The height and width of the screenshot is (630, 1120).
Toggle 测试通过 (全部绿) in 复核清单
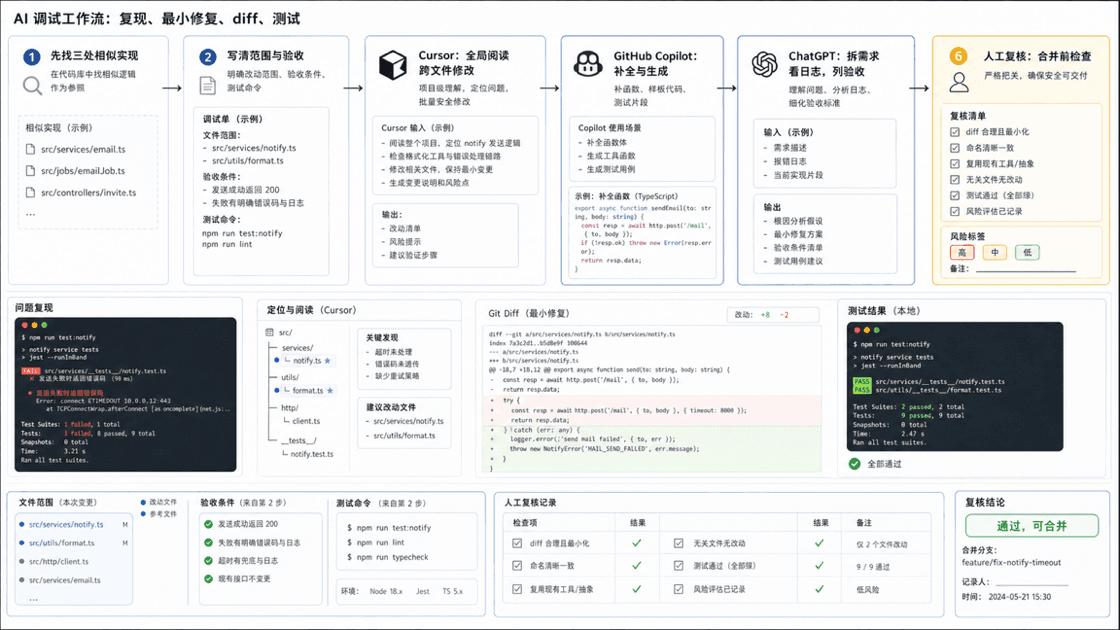(x=955, y=195)
